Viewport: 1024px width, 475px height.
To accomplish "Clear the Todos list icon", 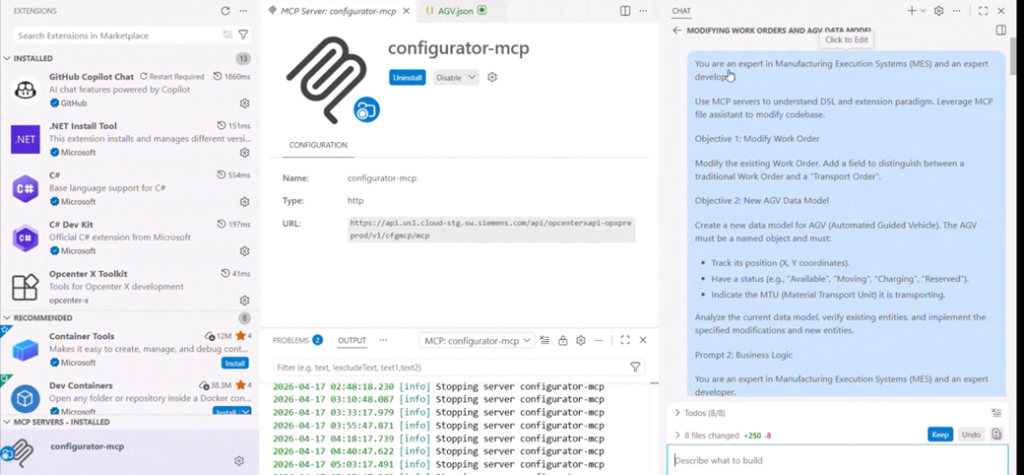I will [996, 413].
